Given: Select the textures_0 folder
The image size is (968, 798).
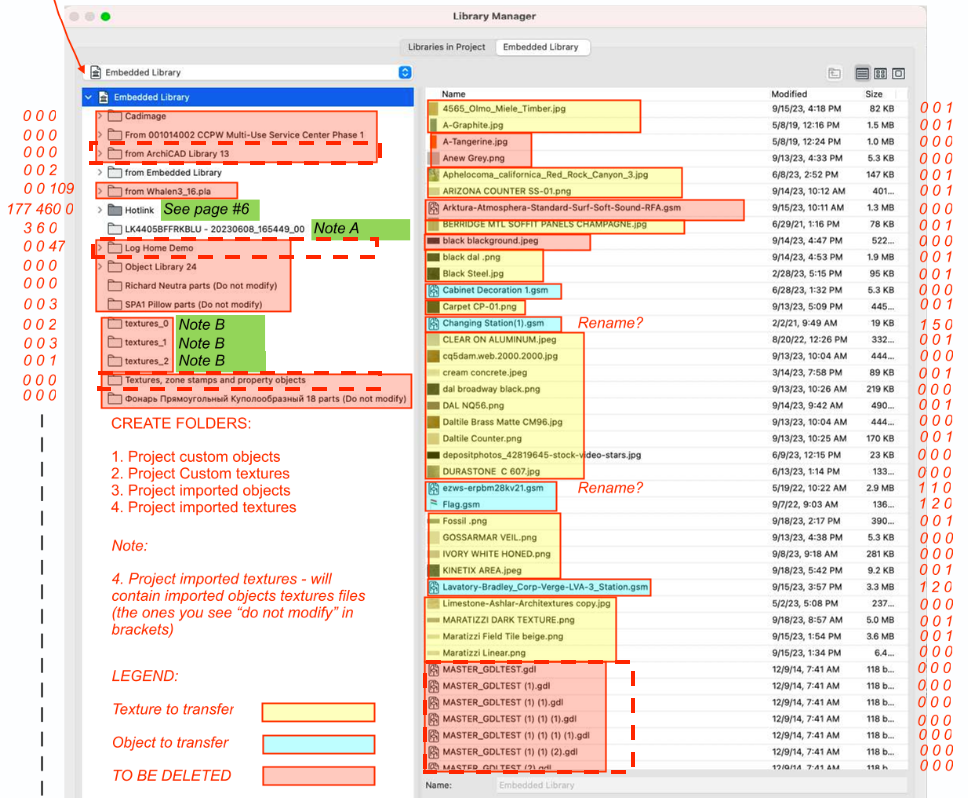Looking at the screenshot, I should (138, 323).
